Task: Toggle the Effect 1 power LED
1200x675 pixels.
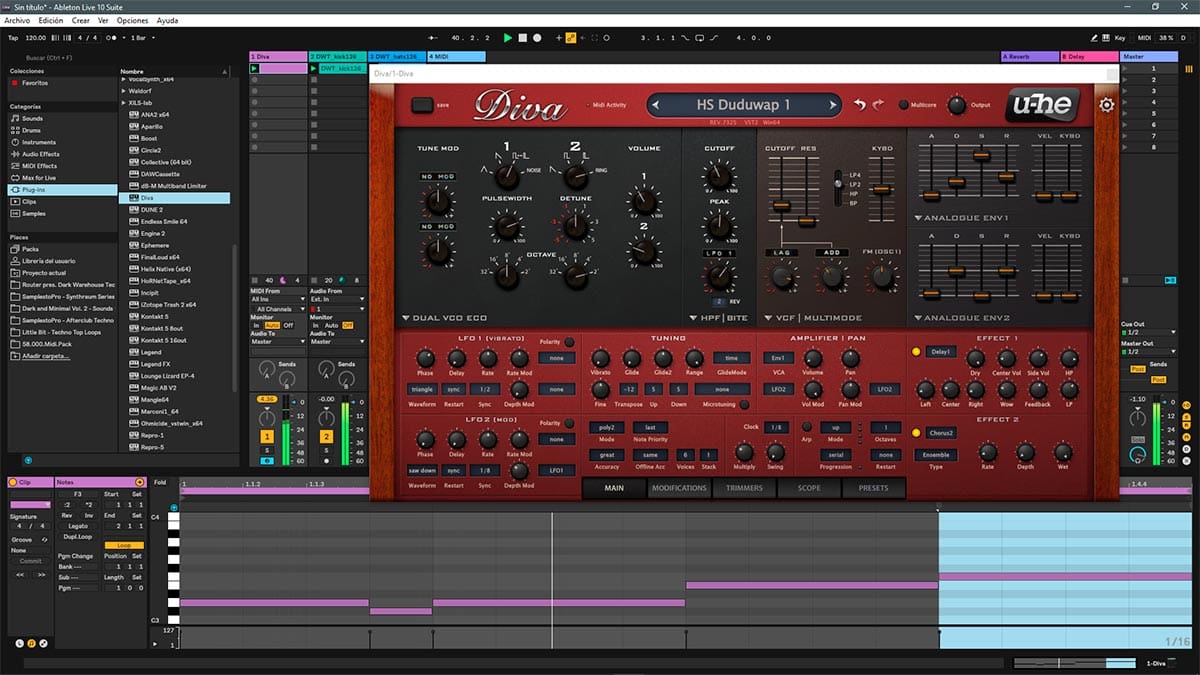Action: (916, 352)
